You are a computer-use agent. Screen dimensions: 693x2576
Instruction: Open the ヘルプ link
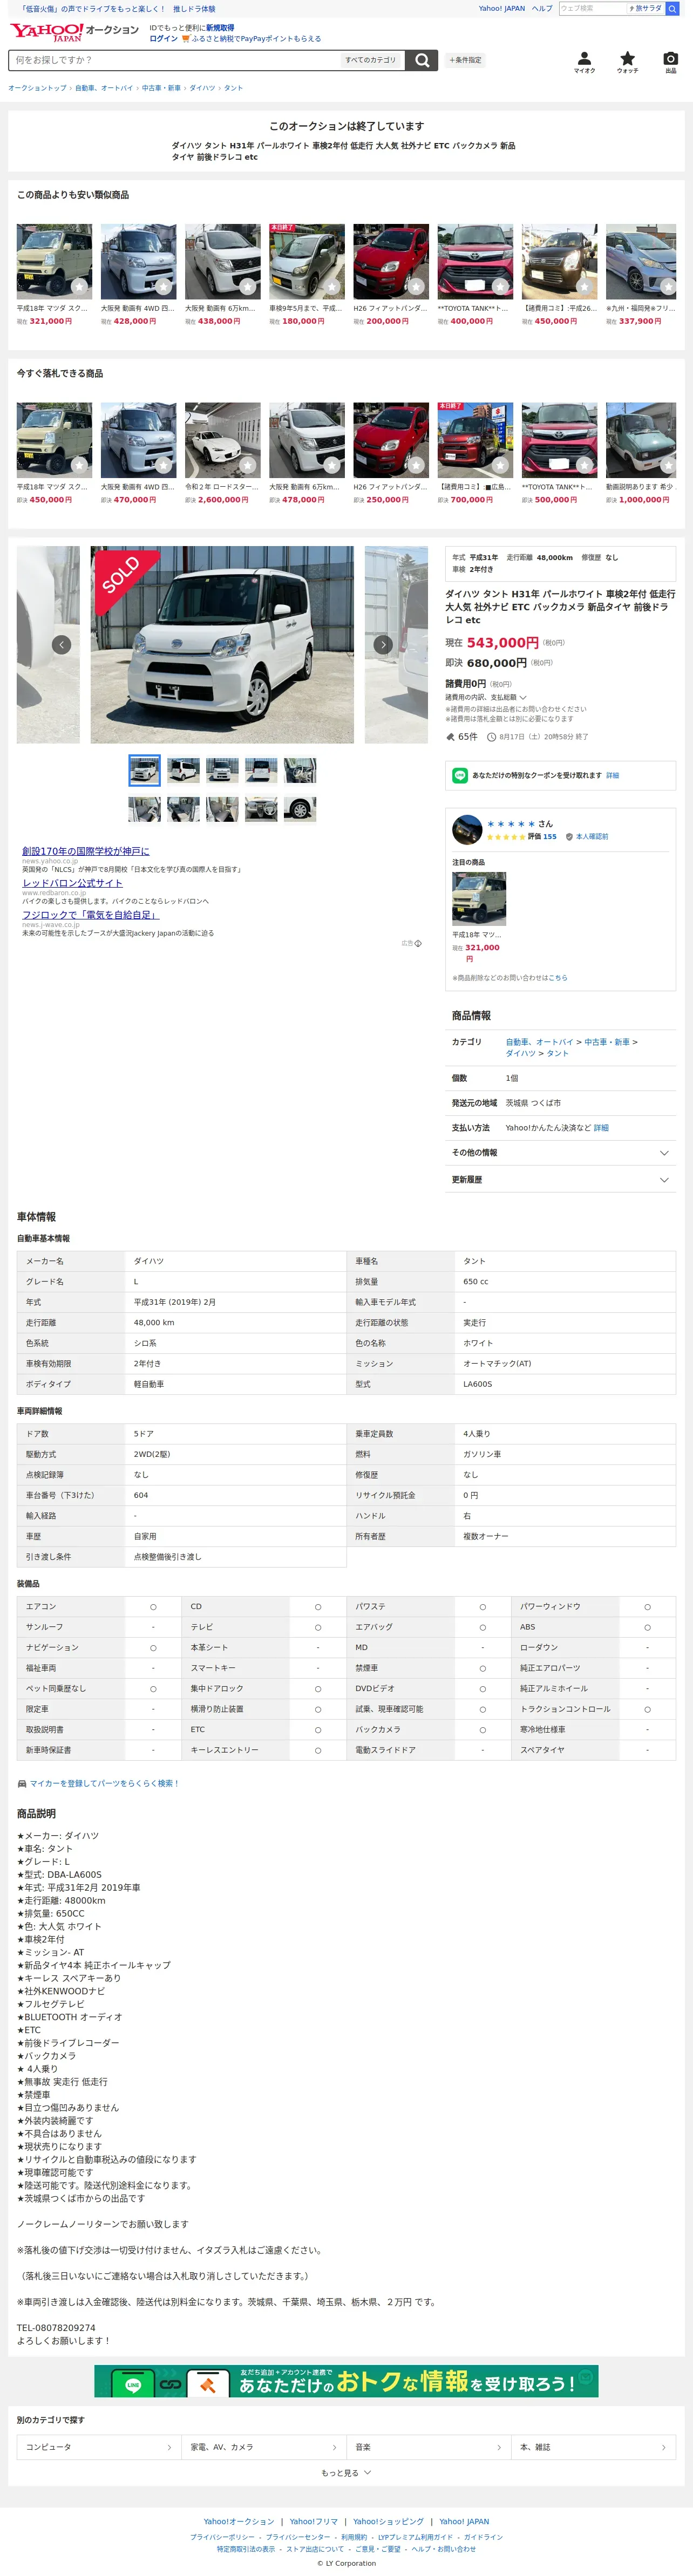pos(541,8)
